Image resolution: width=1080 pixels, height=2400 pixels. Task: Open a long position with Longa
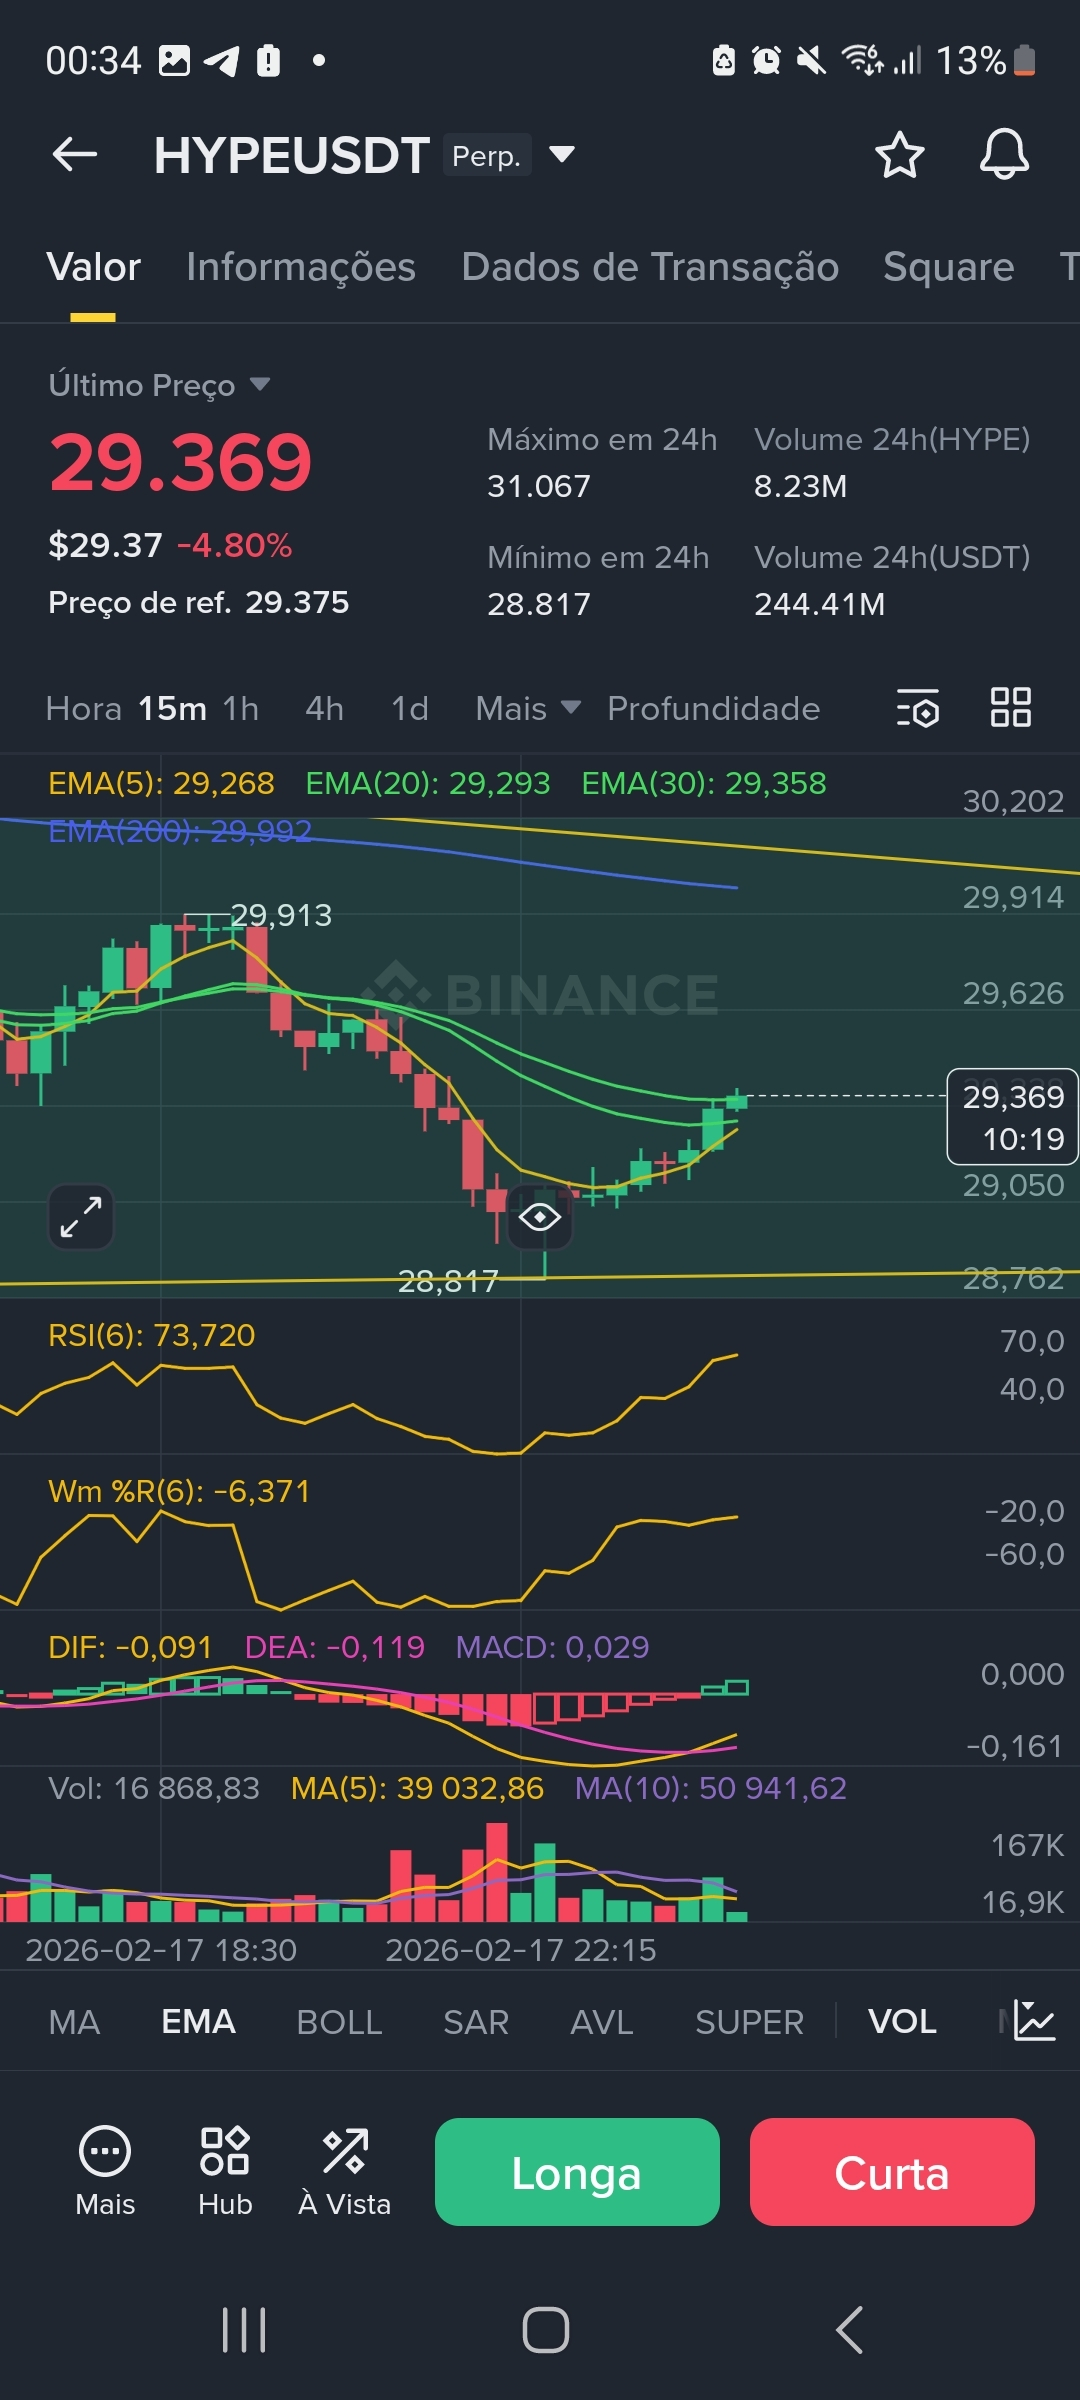(x=577, y=2172)
